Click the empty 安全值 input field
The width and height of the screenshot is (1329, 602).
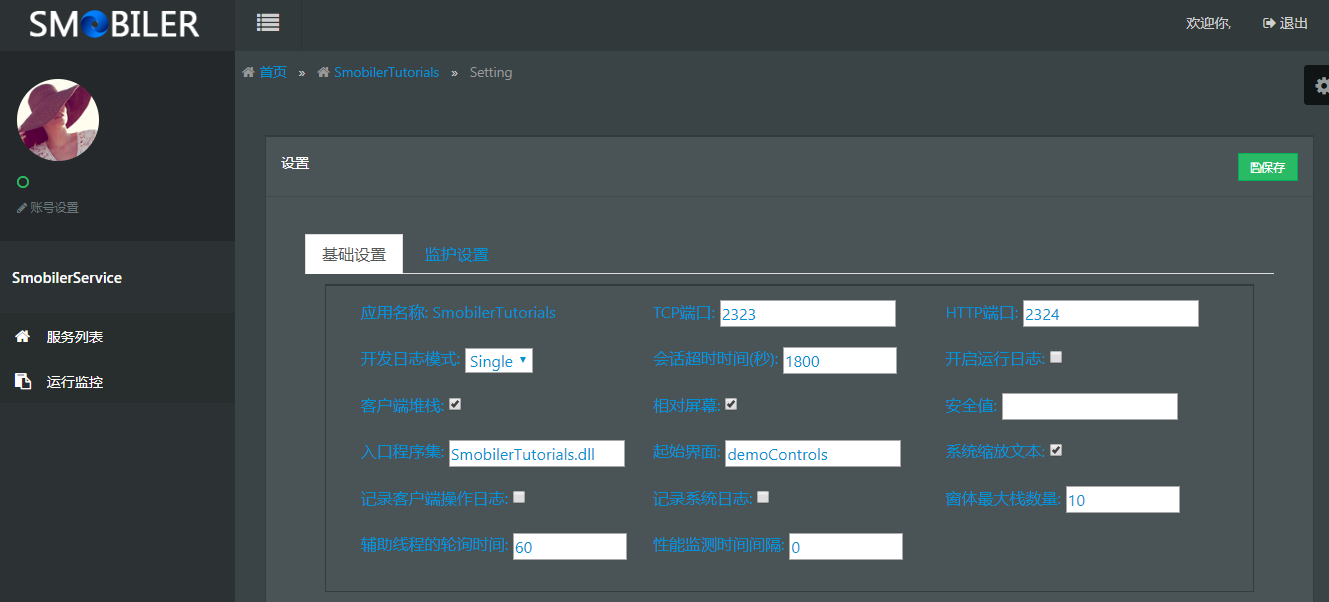click(x=1090, y=407)
